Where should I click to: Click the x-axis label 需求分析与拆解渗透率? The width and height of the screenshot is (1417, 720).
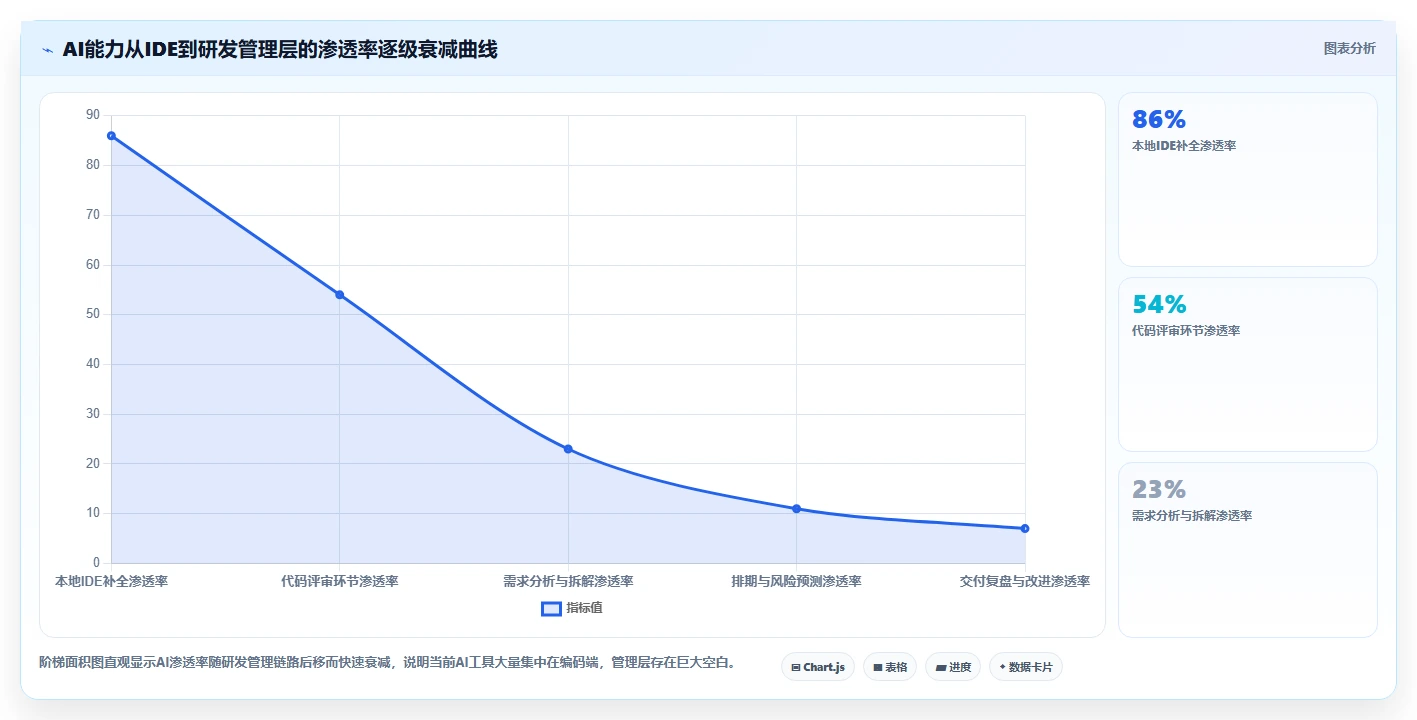pyautogui.click(x=568, y=581)
